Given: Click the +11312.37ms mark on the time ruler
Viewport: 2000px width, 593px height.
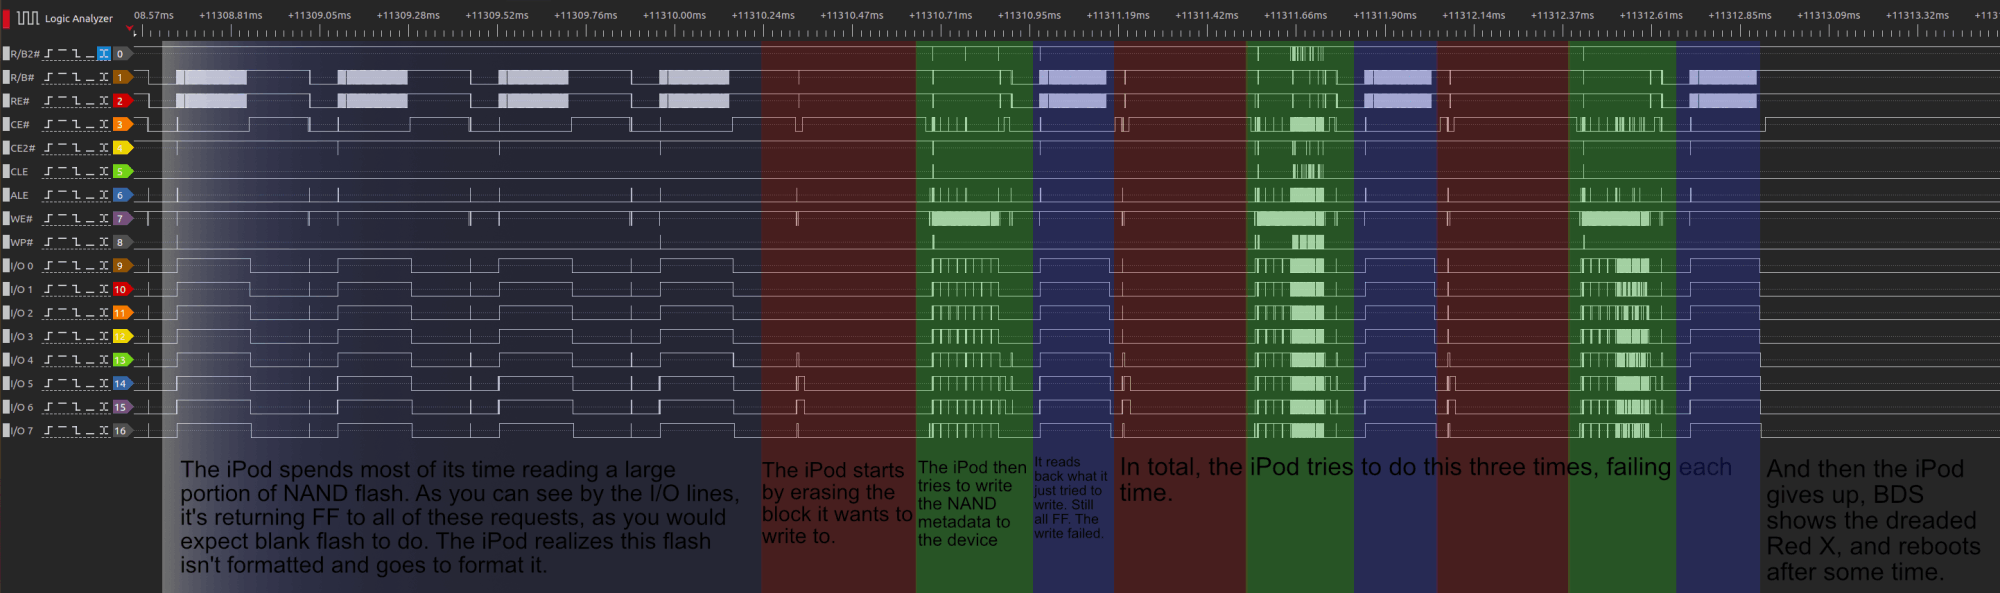Looking at the screenshot, I should 1562,15.
